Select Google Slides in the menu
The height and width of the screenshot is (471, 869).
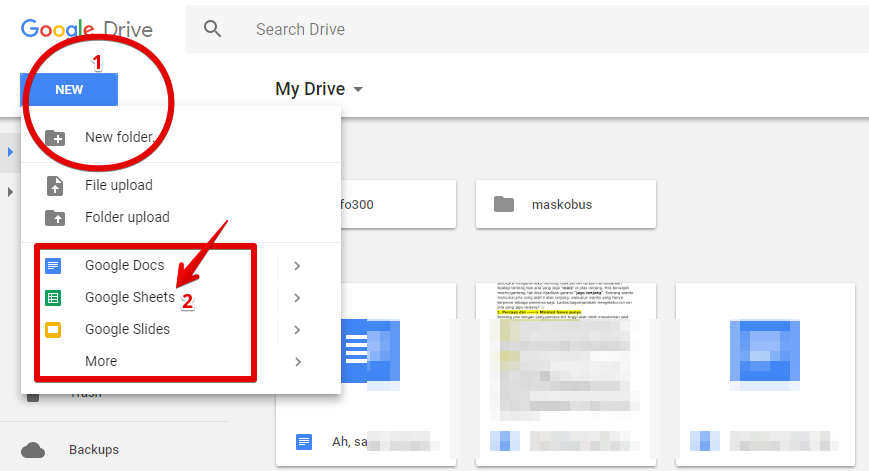point(181,329)
